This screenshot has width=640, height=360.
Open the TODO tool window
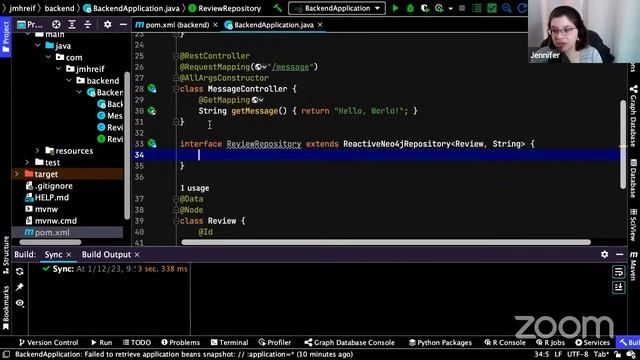tap(137, 342)
